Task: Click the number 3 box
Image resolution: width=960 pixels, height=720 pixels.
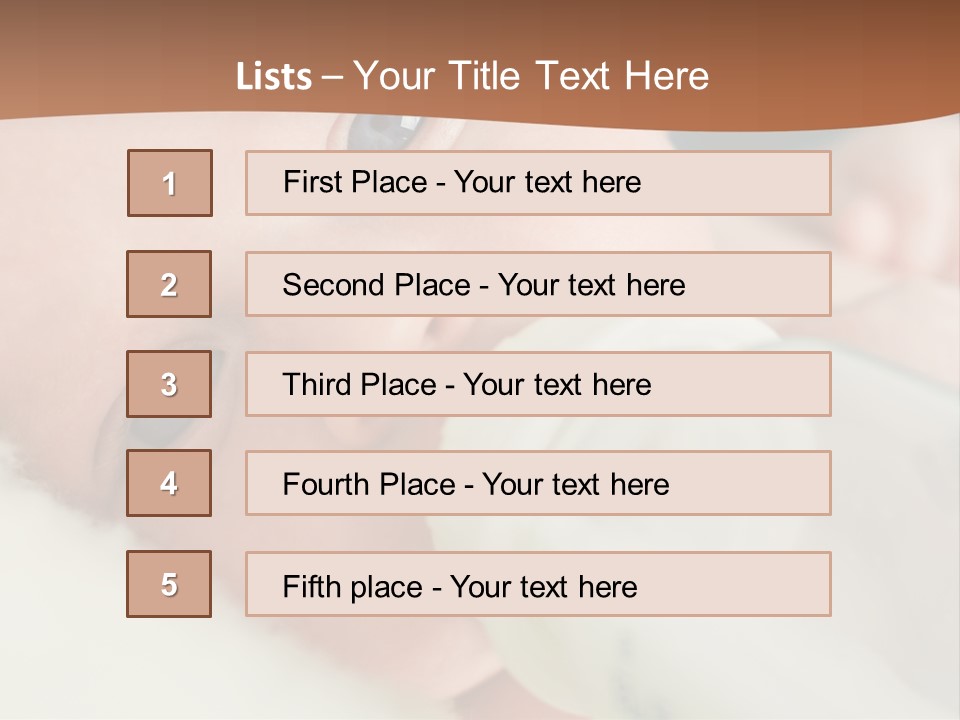Action: (169, 384)
